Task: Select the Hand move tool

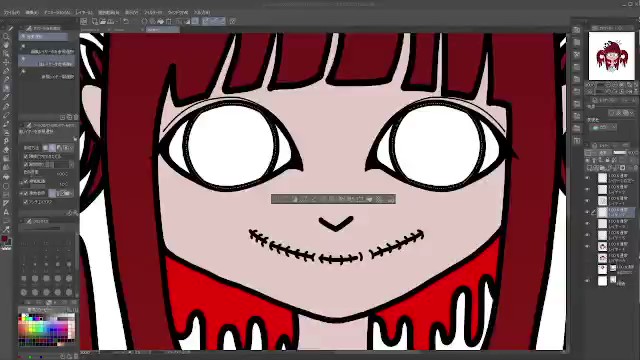Action: pyautogui.click(x=6, y=45)
